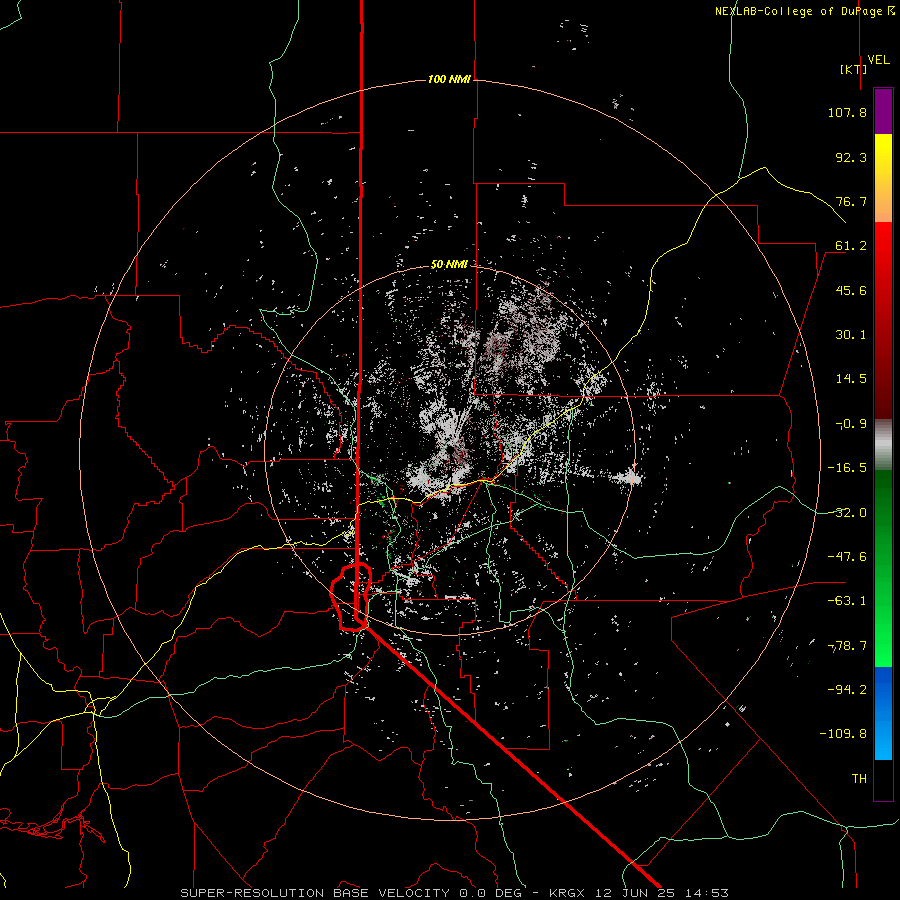The image size is (900, 900).
Task: Click the -78.7 value on velocity scale
Action: tap(847, 646)
